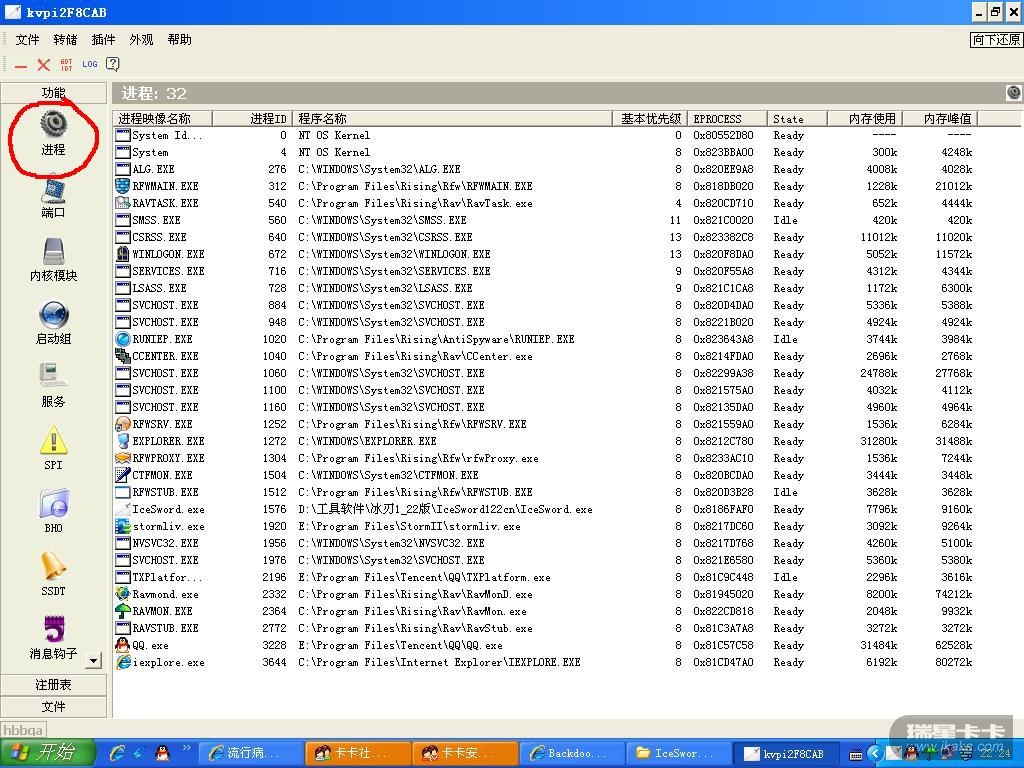Switch to the 卡卡社 taskbar window
The height and width of the screenshot is (768, 1024).
(358, 753)
